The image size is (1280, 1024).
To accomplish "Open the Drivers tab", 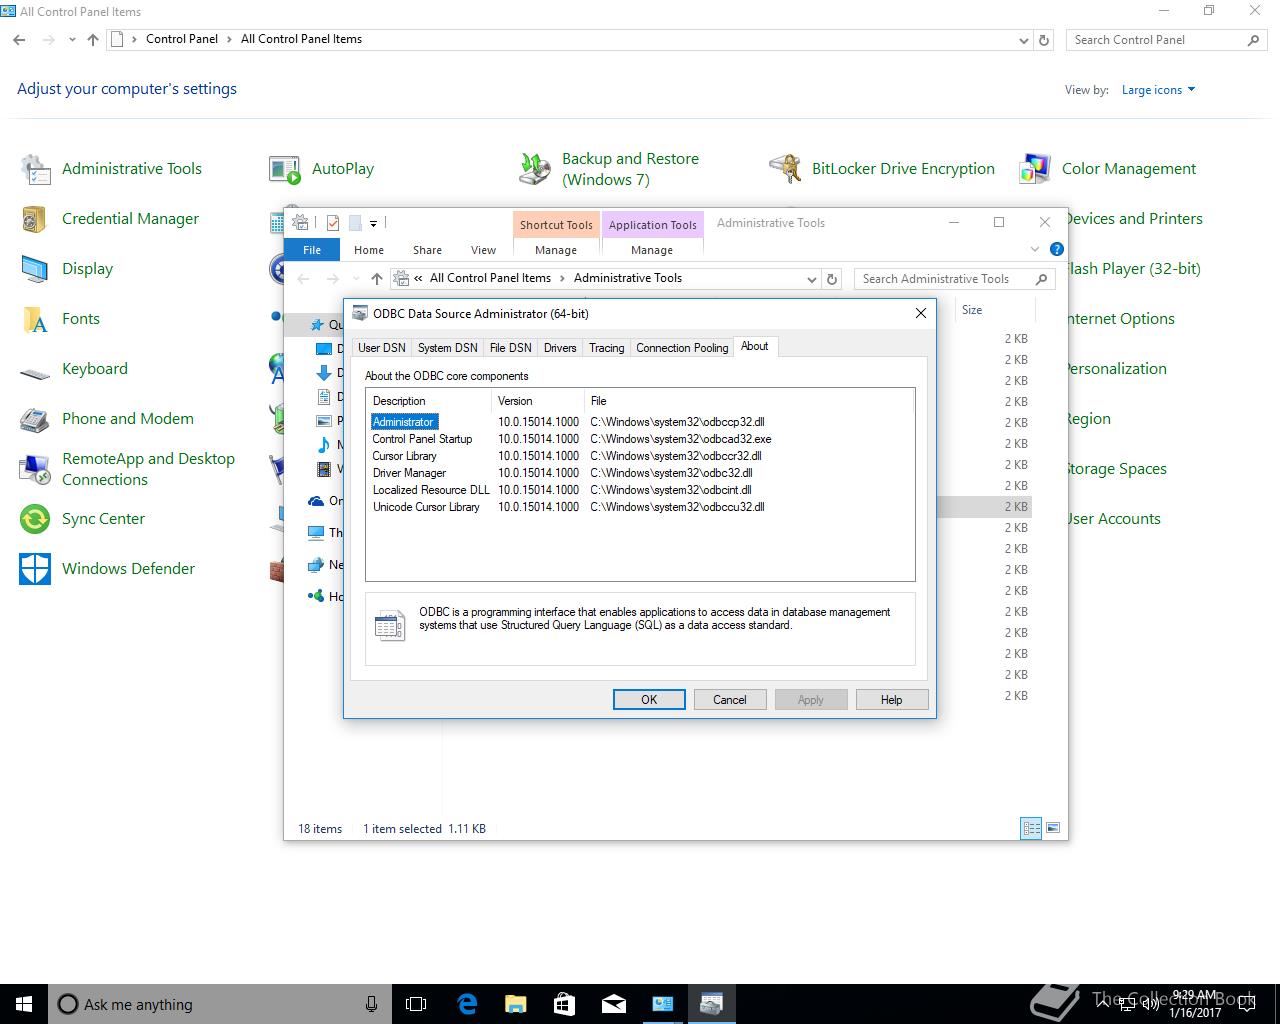I will coord(560,348).
